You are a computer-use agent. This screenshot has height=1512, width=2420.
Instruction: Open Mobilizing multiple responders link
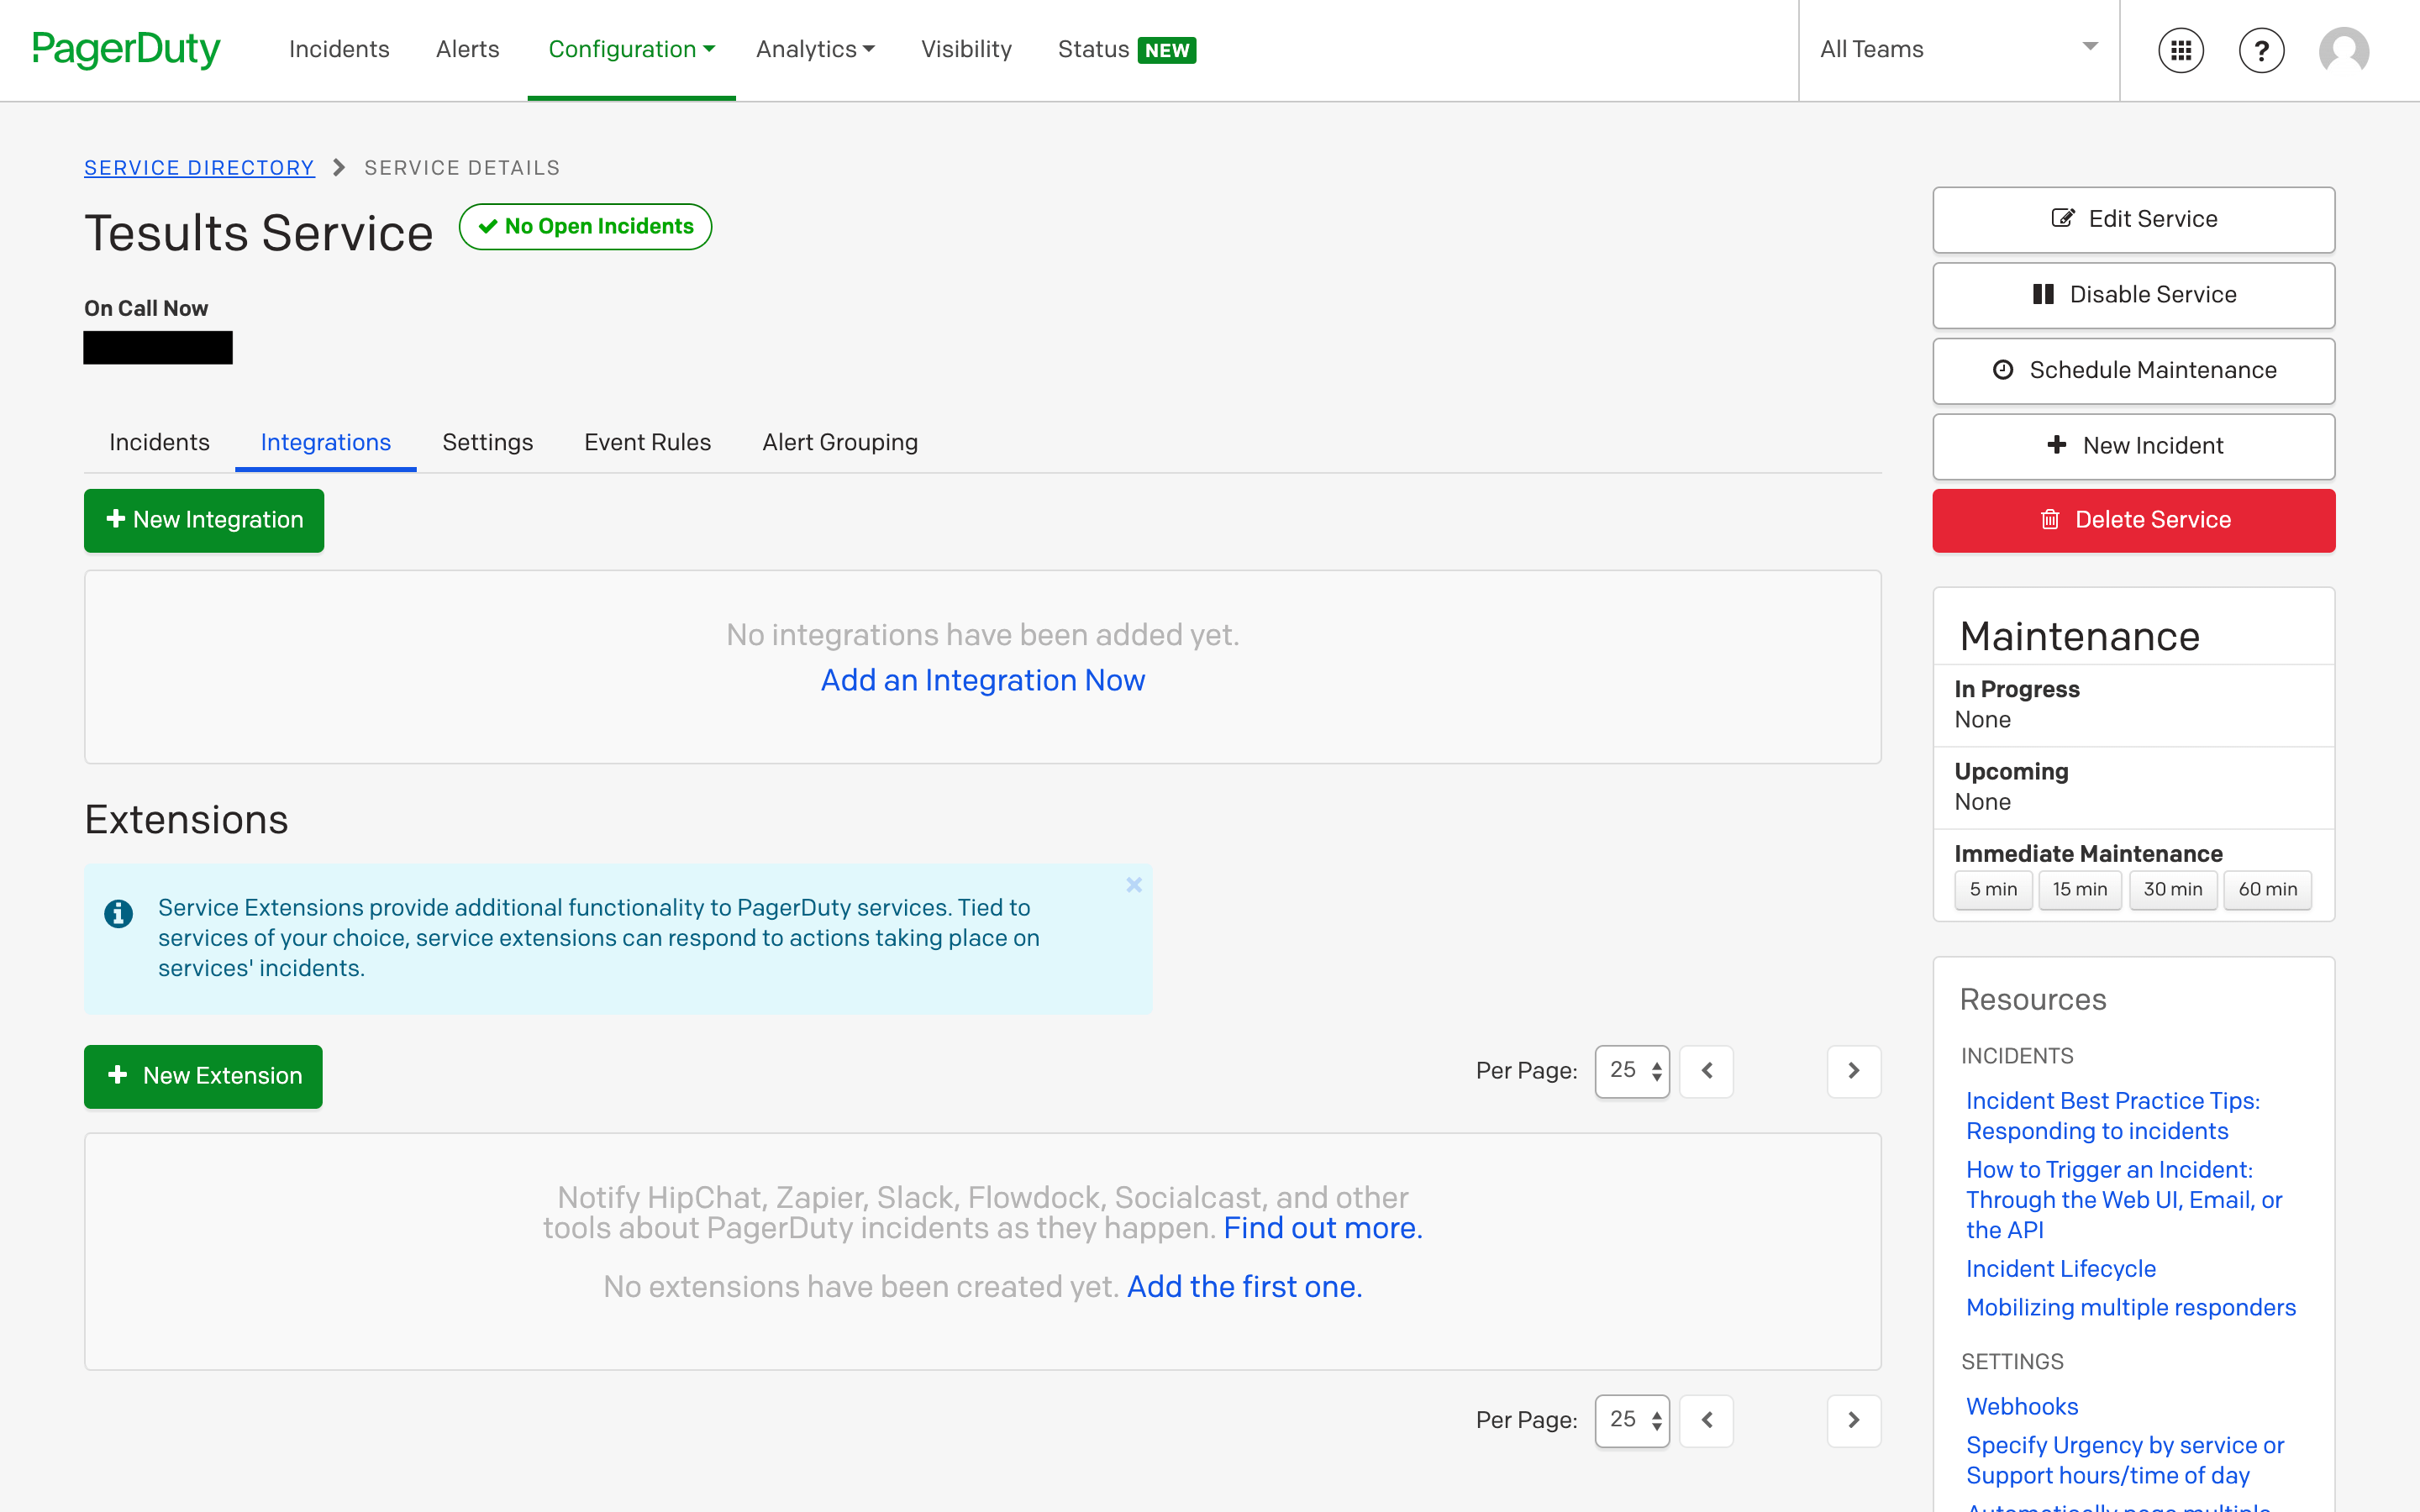(x=2131, y=1308)
